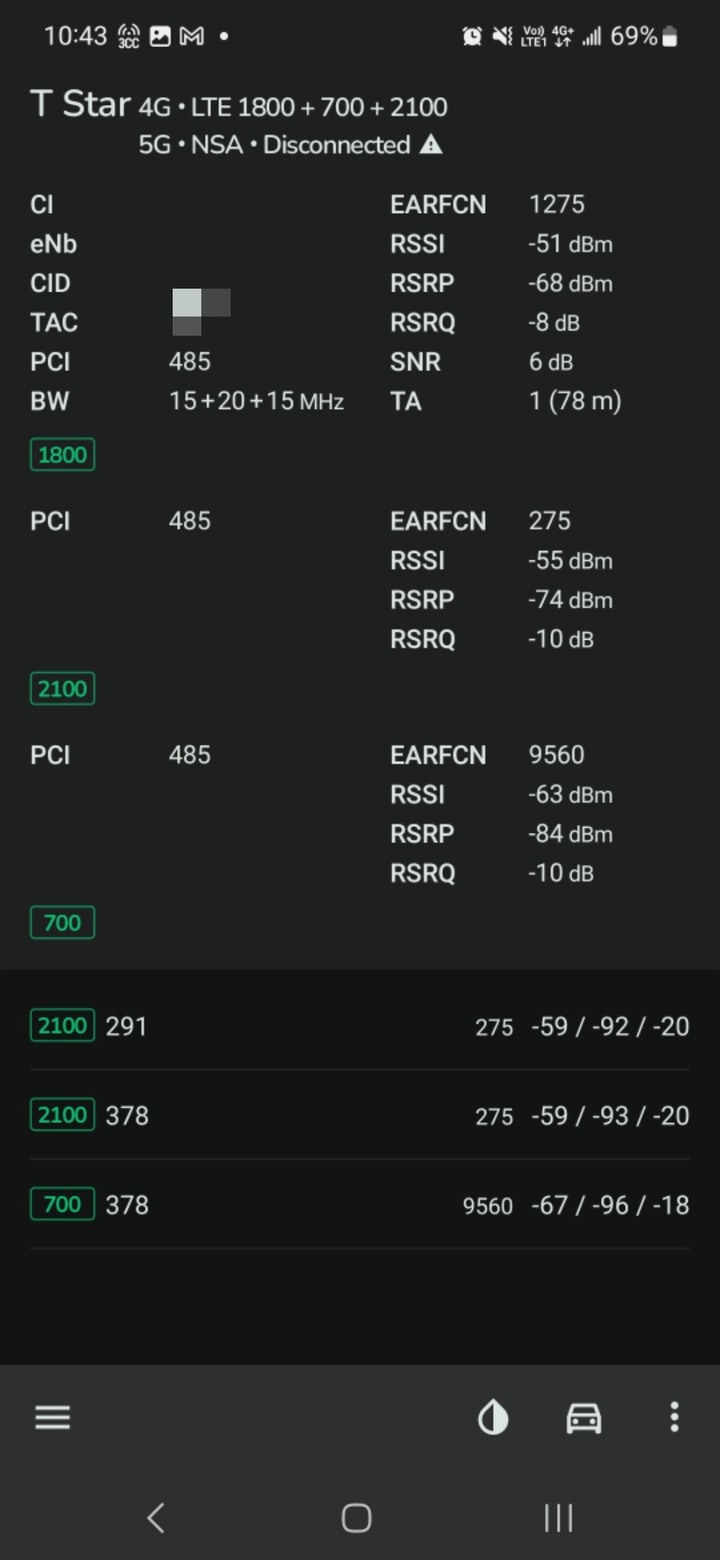The height and width of the screenshot is (1560, 720).
Task: Toggle the dark theme contrast icon
Action: (493, 1417)
